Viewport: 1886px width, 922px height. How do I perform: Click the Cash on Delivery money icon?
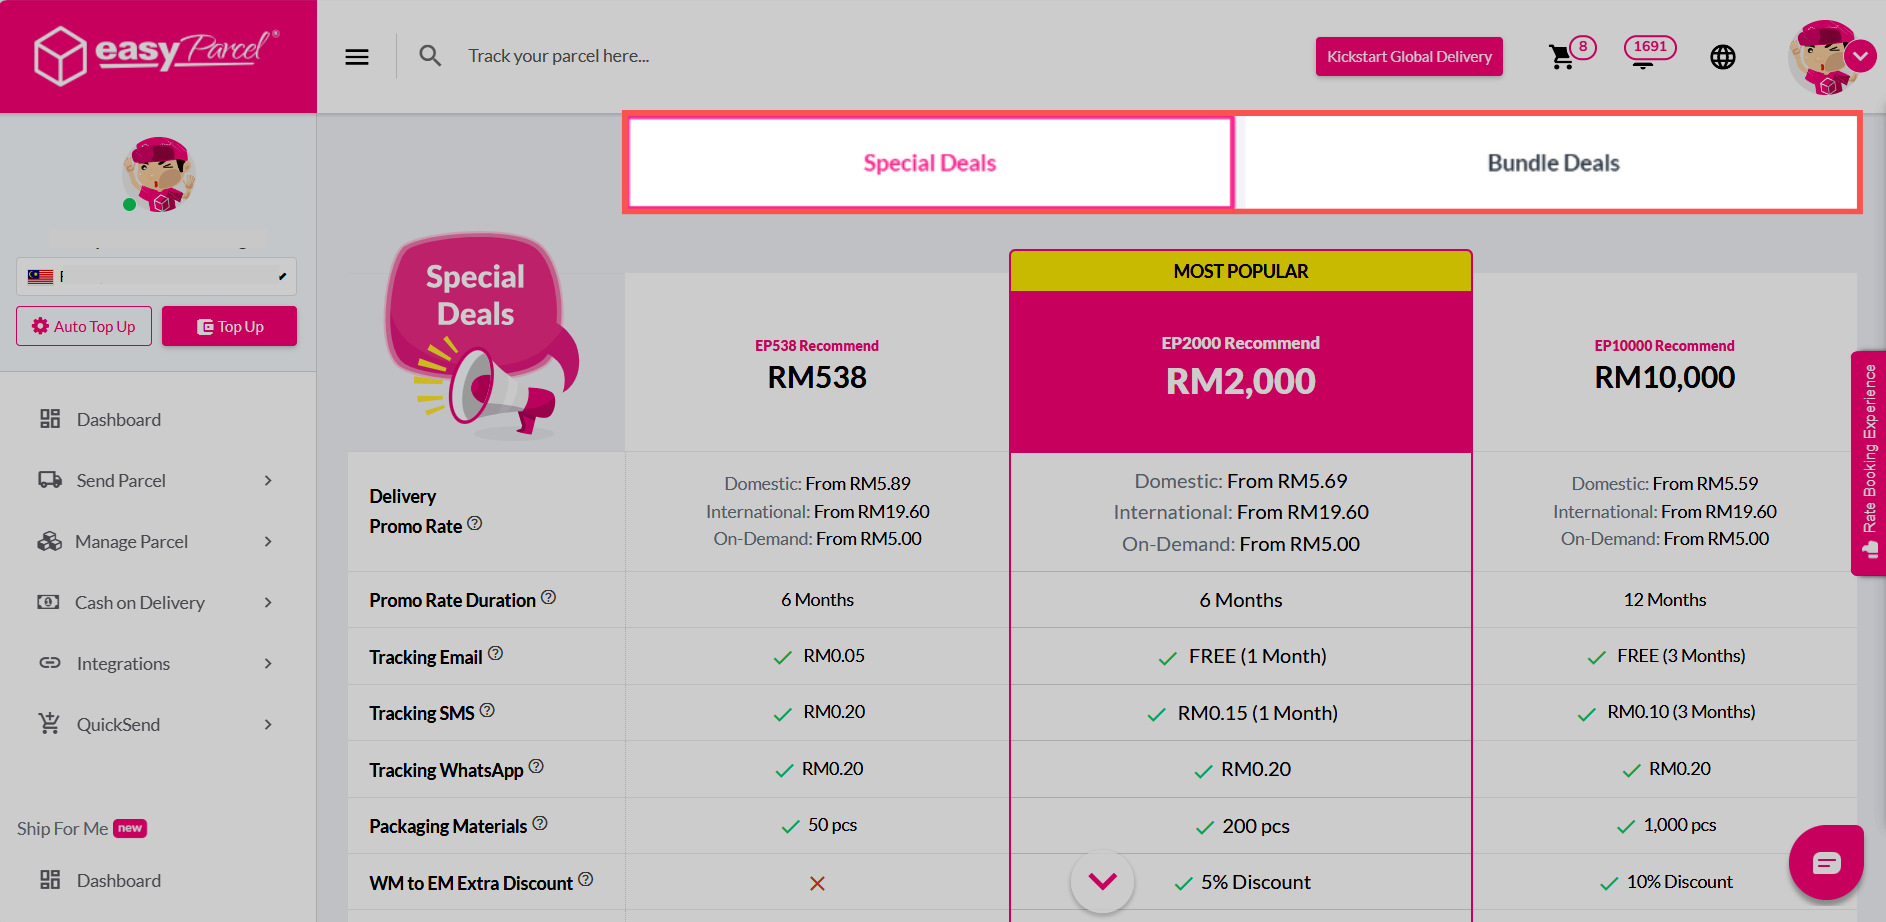pyautogui.click(x=48, y=602)
